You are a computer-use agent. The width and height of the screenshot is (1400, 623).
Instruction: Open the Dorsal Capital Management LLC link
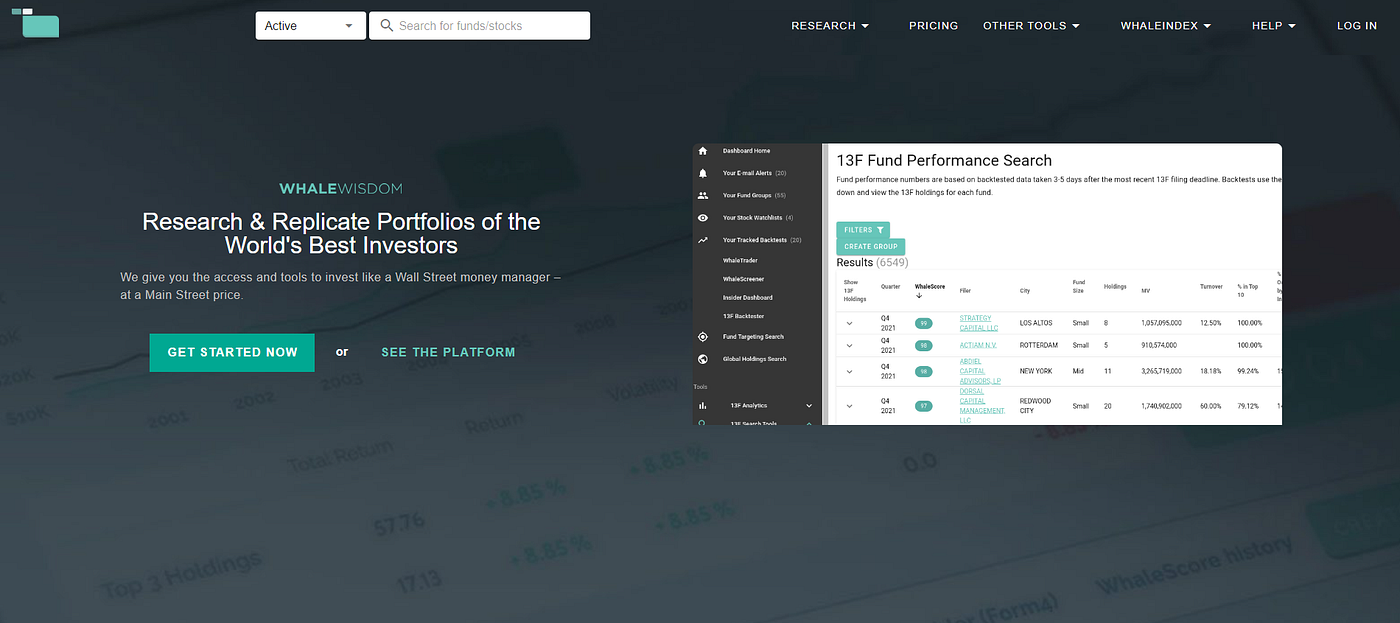point(982,406)
